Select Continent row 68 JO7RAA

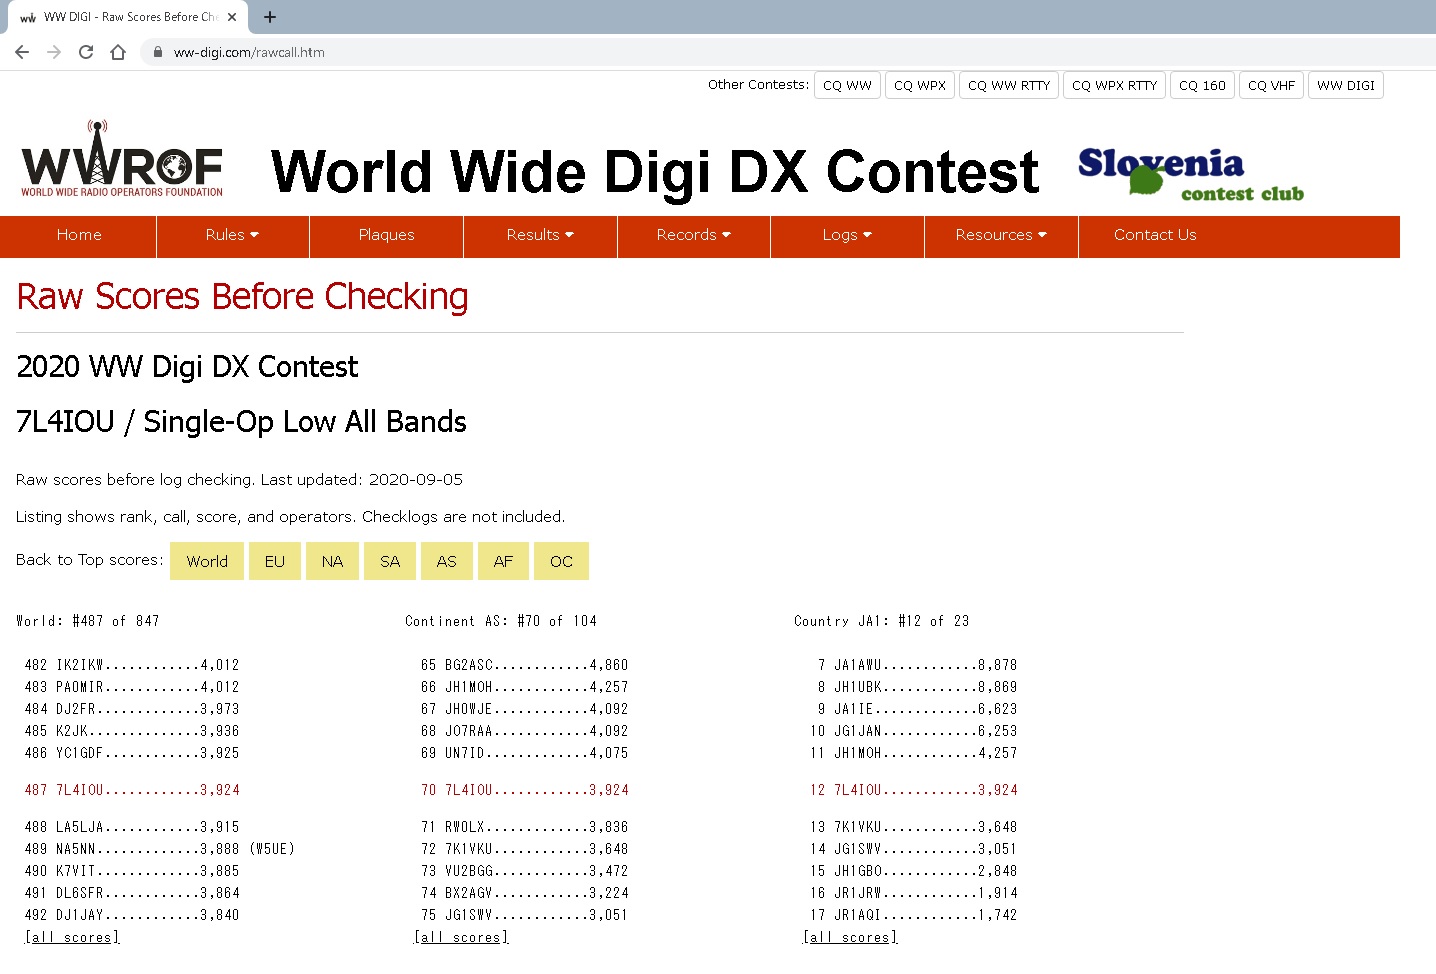[x=525, y=731]
